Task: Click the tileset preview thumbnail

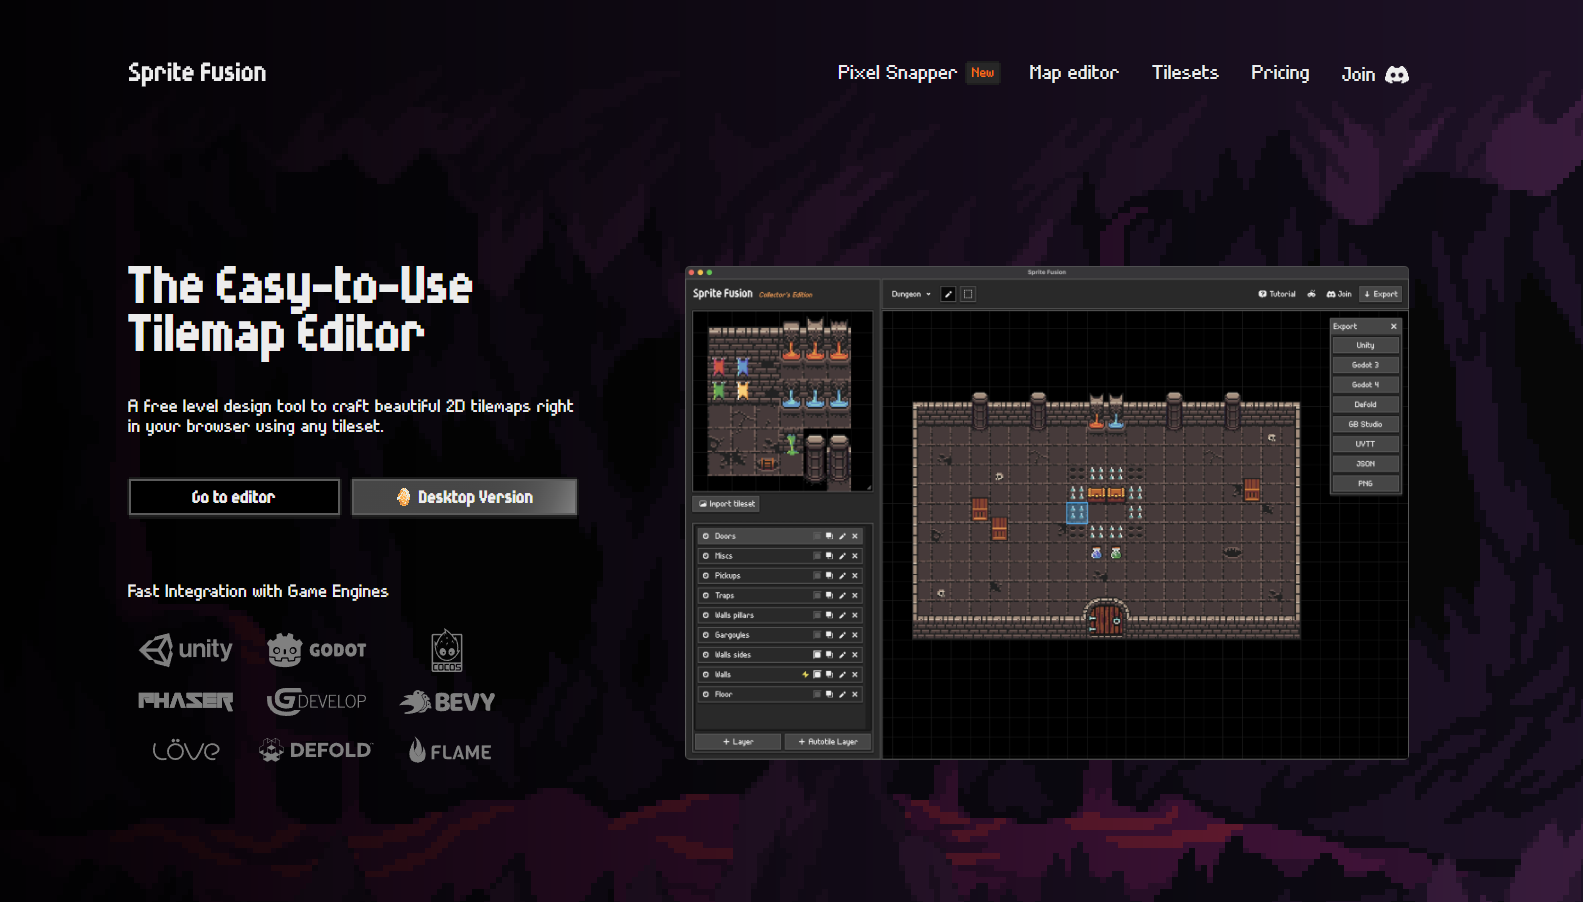Action: tap(783, 401)
